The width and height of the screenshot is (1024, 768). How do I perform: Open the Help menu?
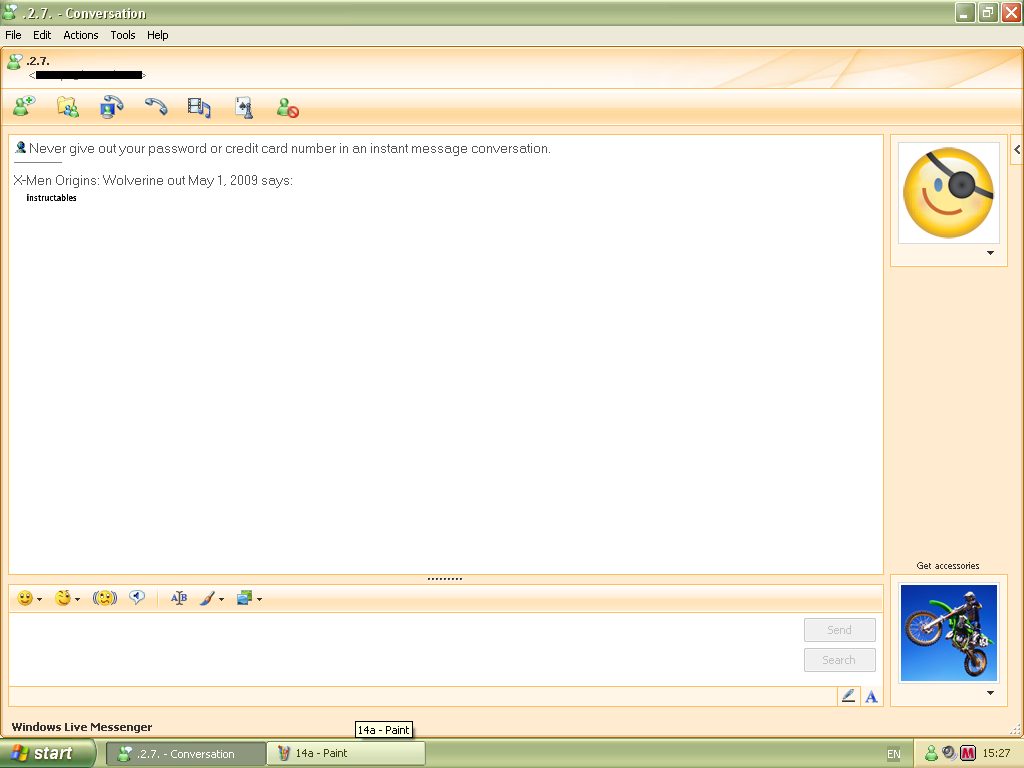click(157, 35)
